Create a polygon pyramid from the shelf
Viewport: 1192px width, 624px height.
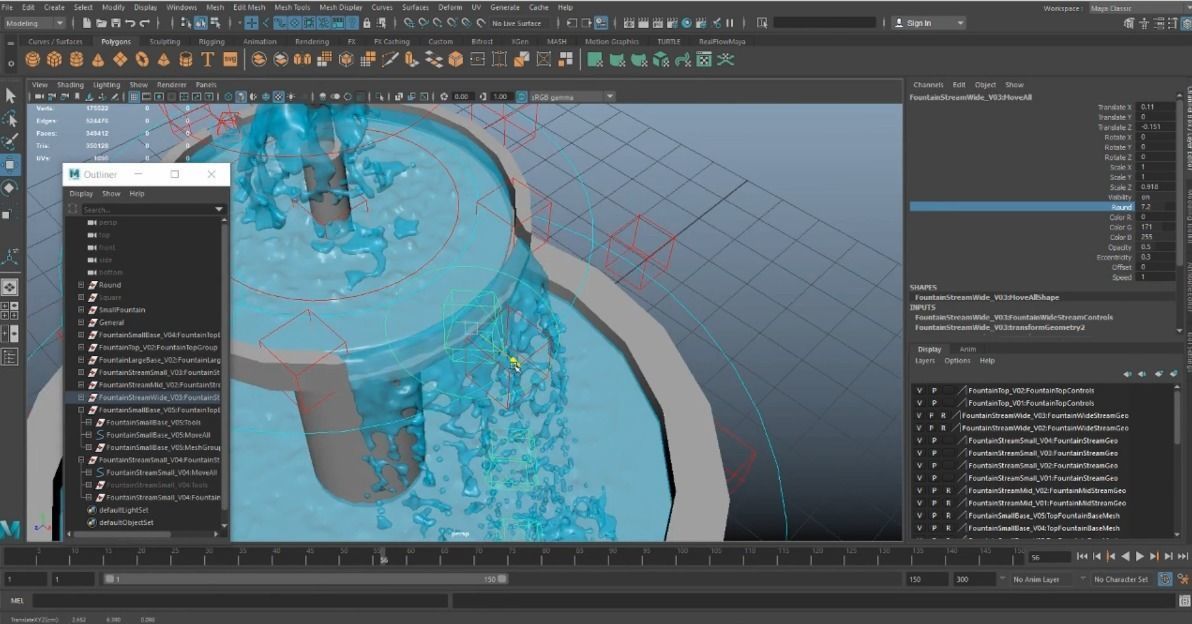click(x=163, y=59)
